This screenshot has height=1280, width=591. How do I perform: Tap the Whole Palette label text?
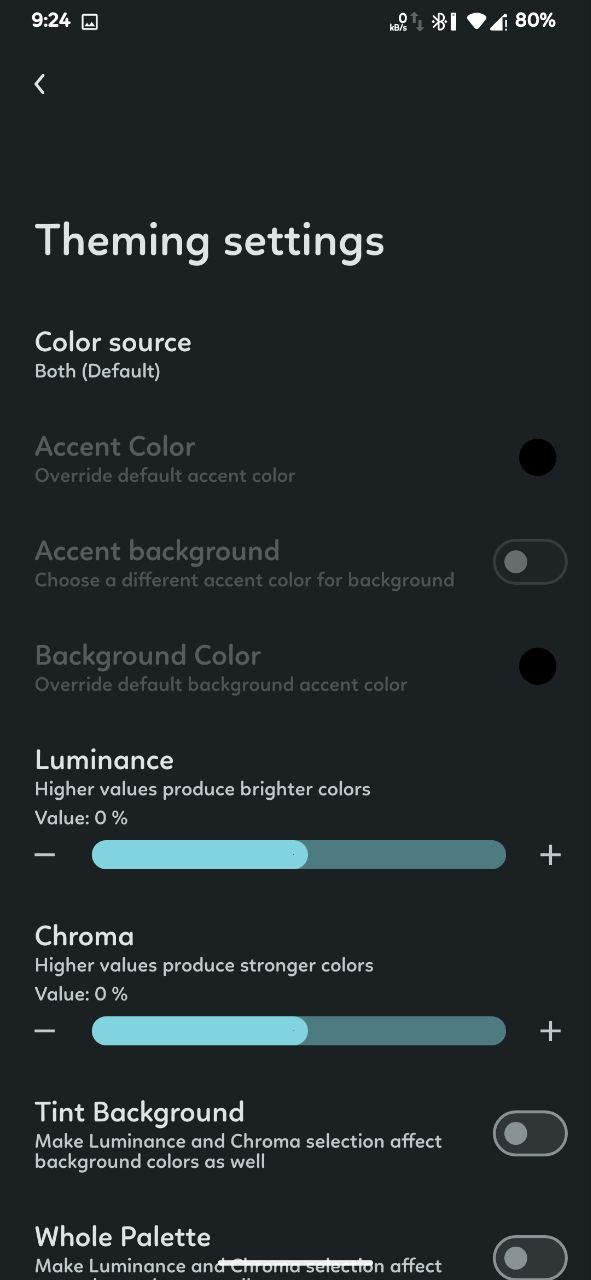(x=123, y=1237)
